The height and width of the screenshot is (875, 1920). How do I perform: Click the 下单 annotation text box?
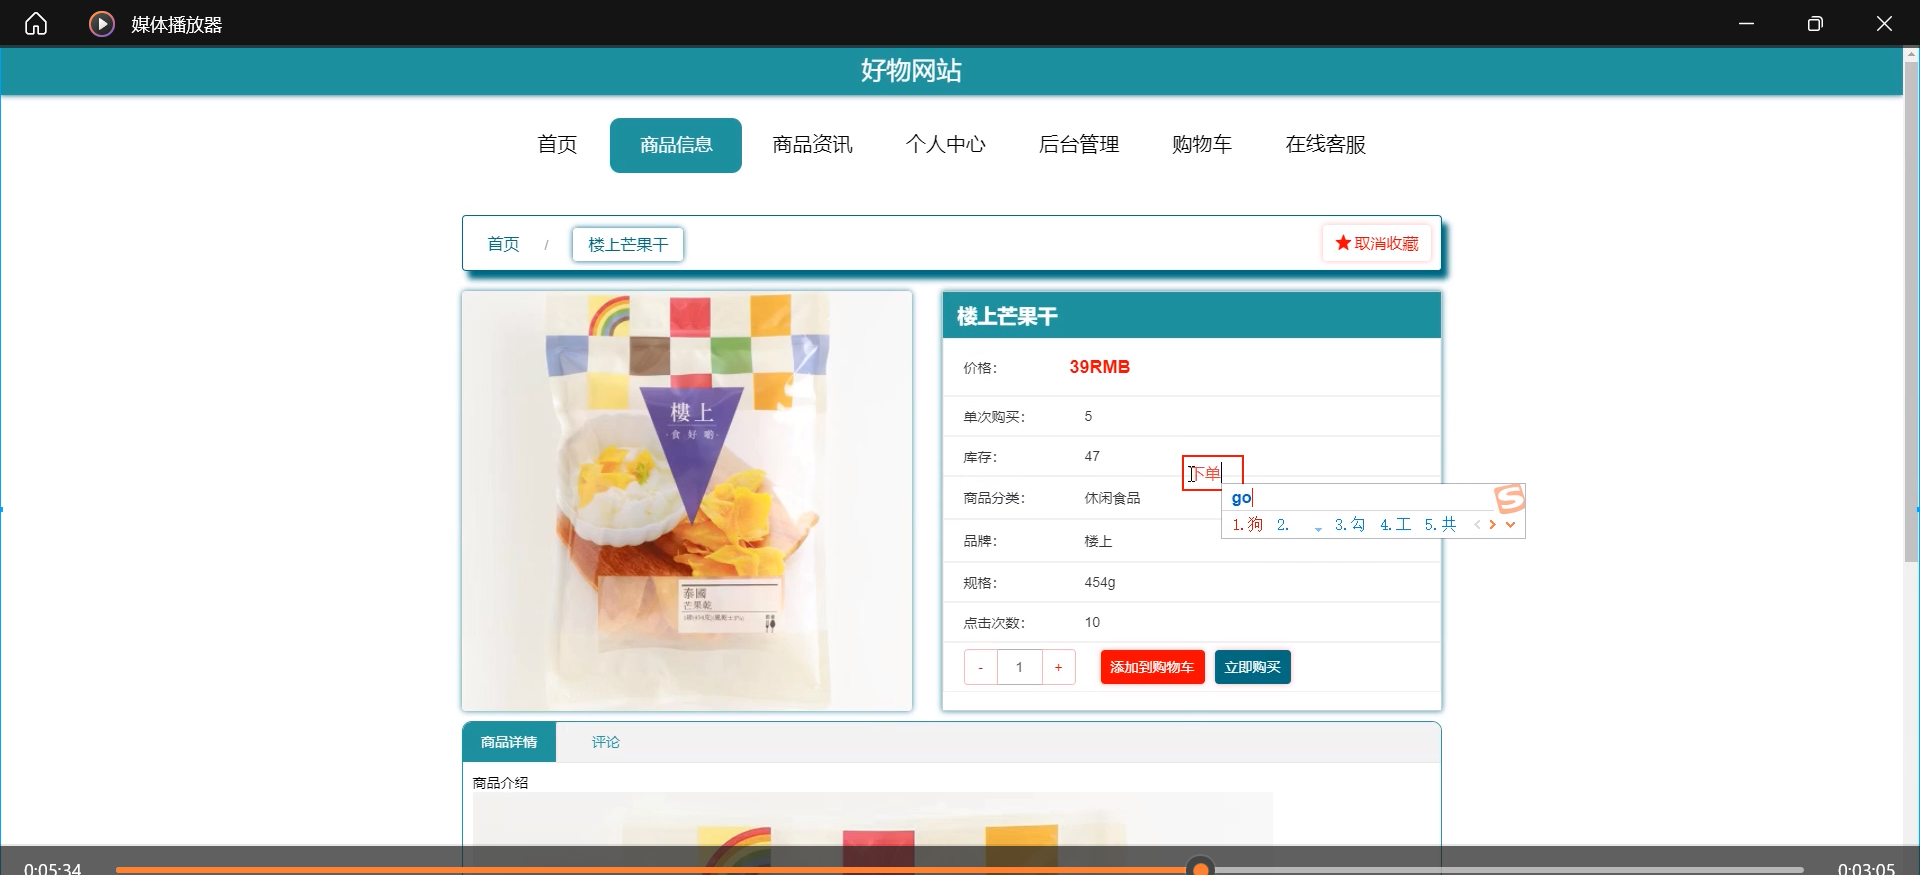coord(1212,473)
